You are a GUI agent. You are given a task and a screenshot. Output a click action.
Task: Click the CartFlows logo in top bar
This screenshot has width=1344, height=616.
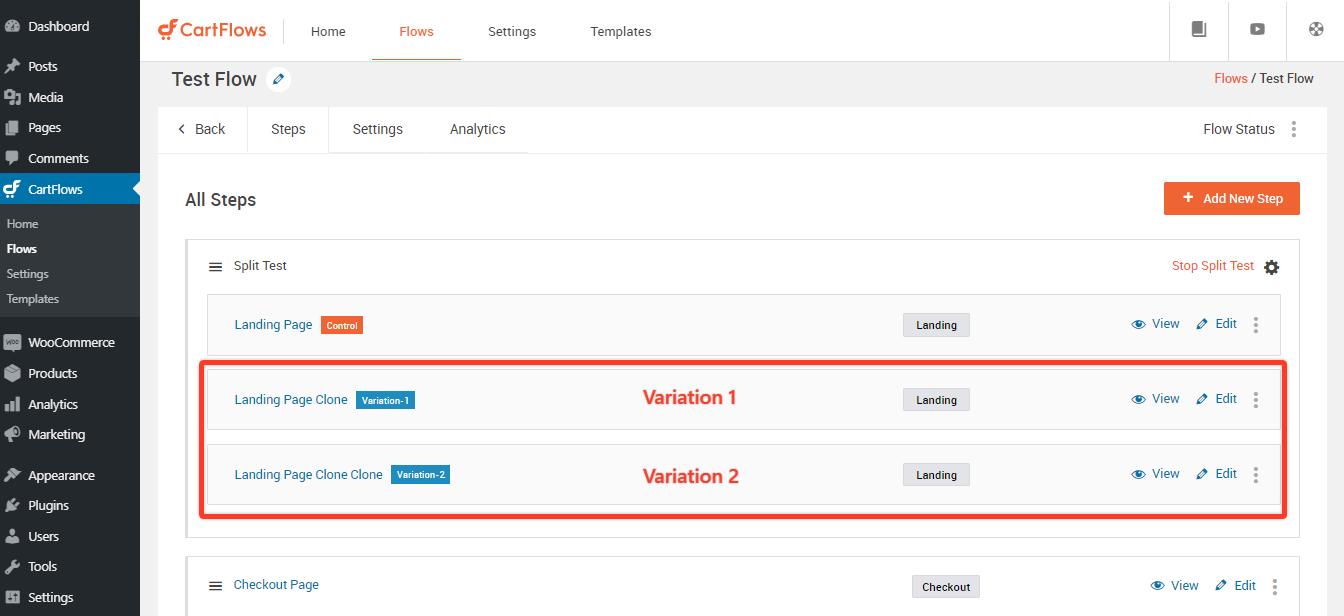[x=212, y=30]
